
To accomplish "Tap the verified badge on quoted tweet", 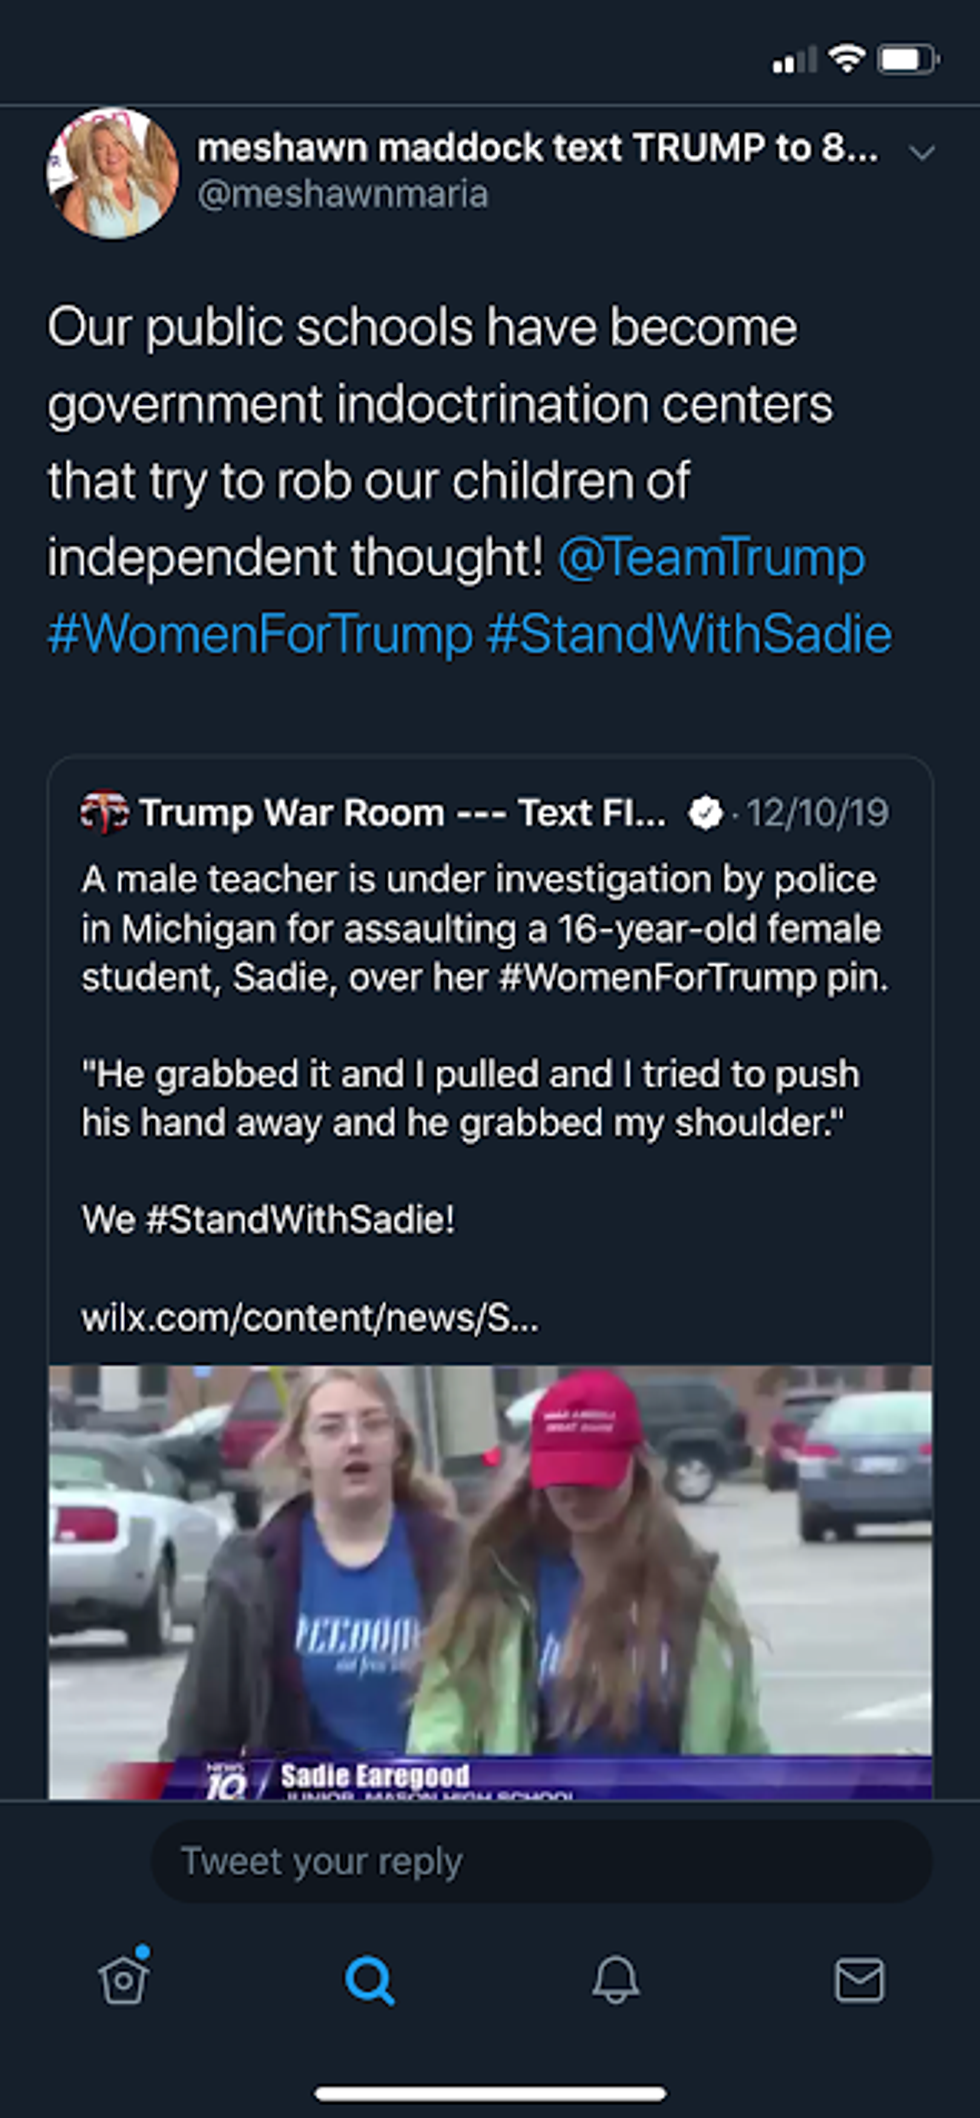I will click(706, 813).
